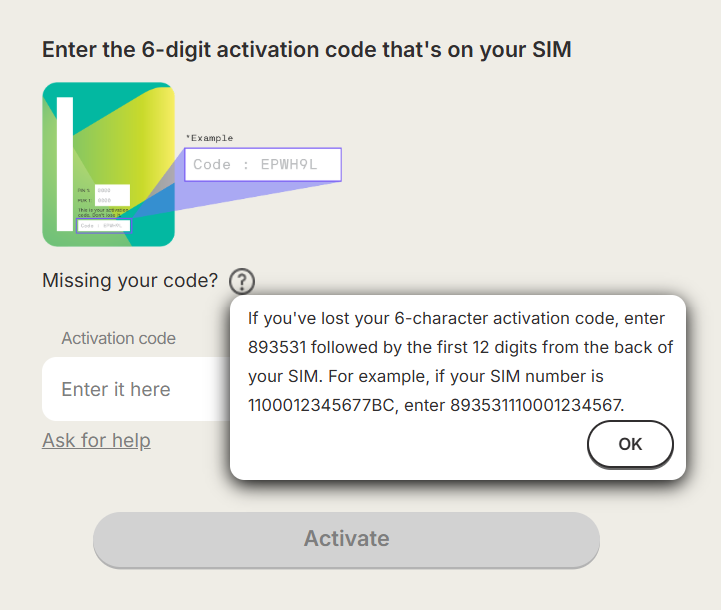Click the 6-digit activation code heading

click(306, 49)
